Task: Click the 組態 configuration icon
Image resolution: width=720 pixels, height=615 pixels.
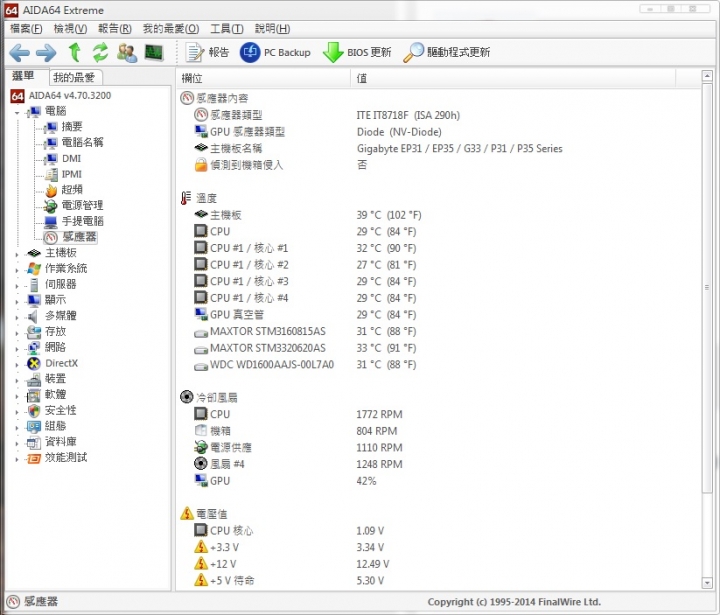Action: point(34,426)
